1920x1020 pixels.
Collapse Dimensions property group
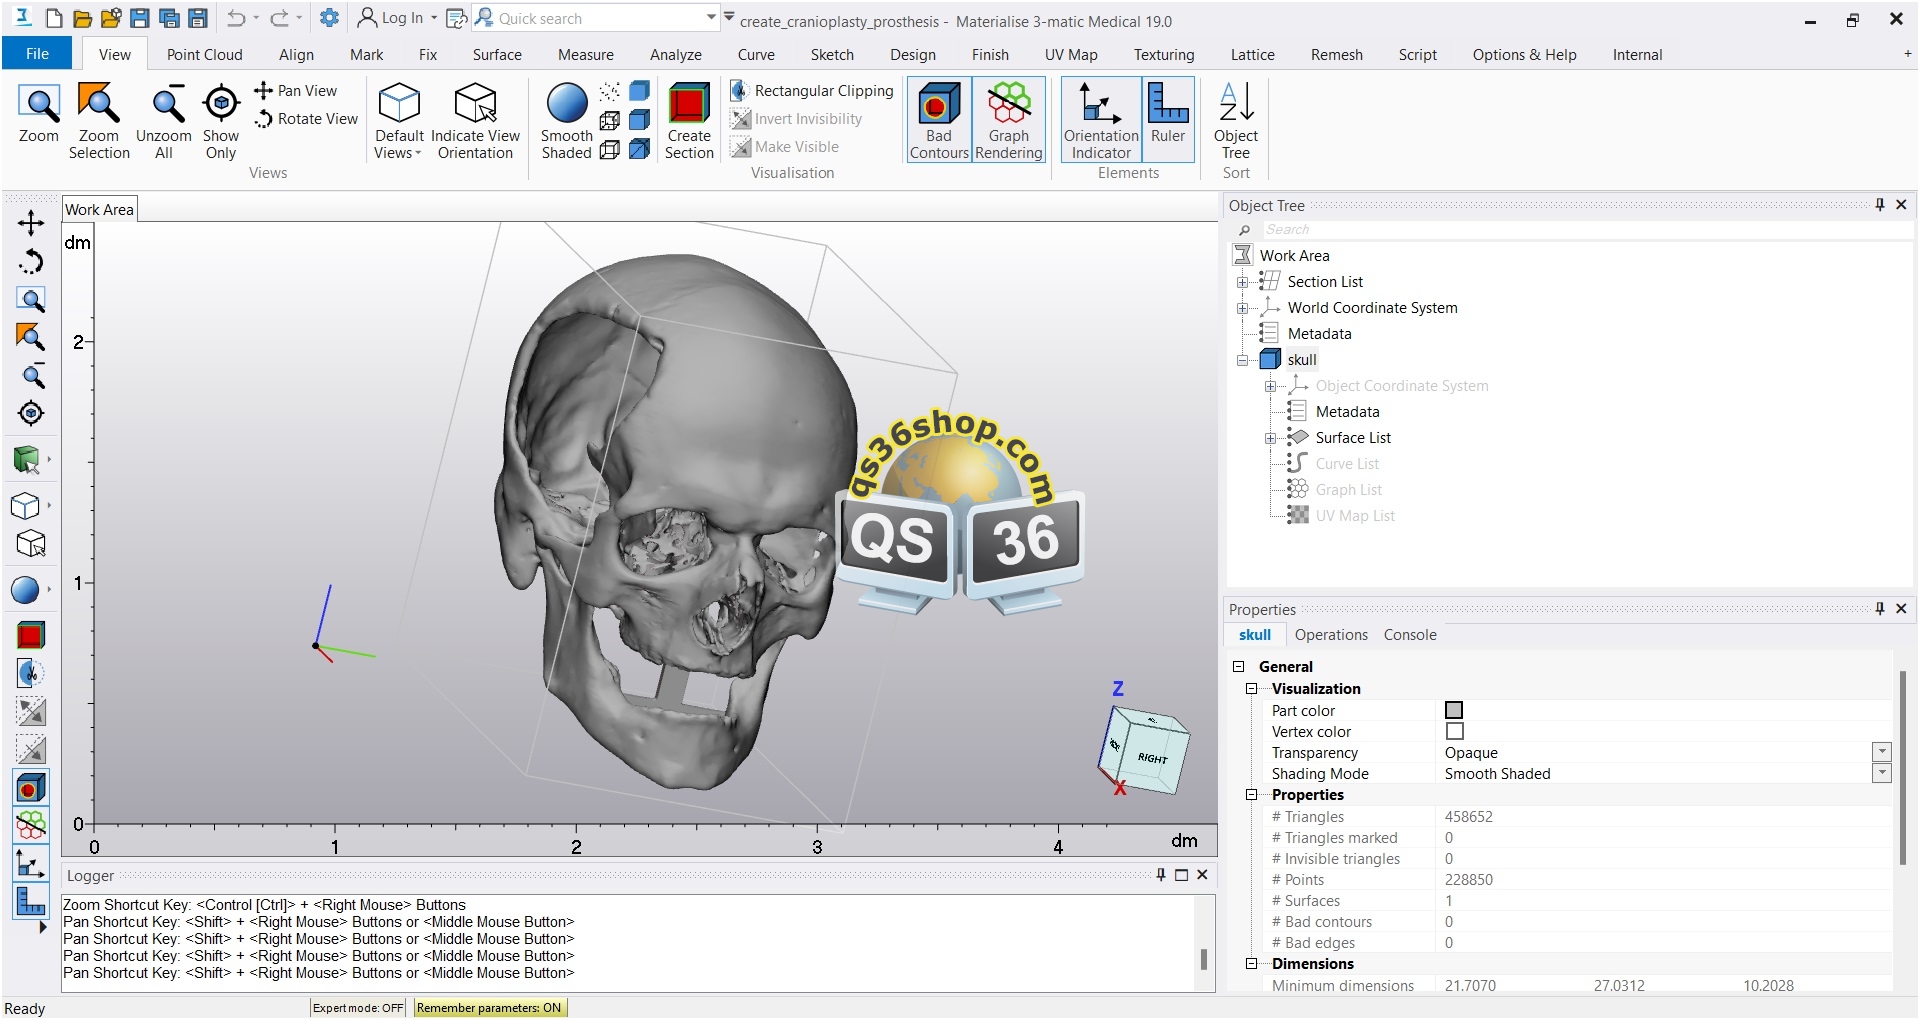(x=1251, y=964)
